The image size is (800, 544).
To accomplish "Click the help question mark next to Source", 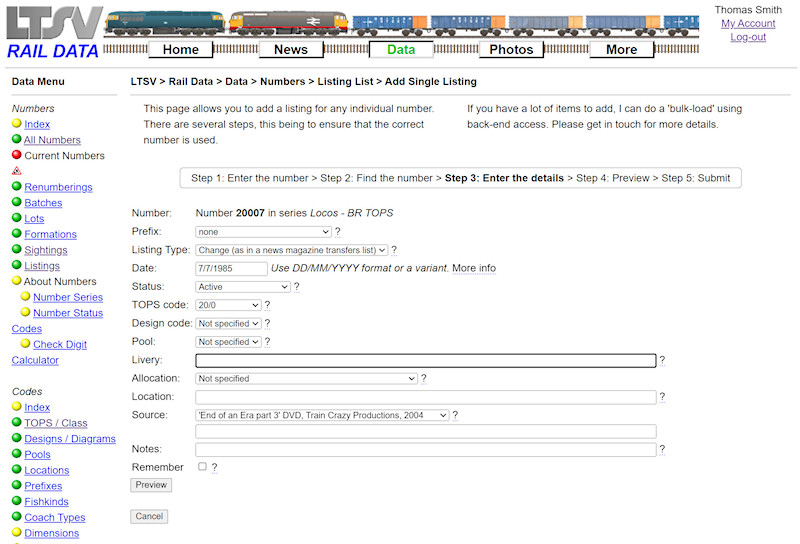I will [x=455, y=415].
